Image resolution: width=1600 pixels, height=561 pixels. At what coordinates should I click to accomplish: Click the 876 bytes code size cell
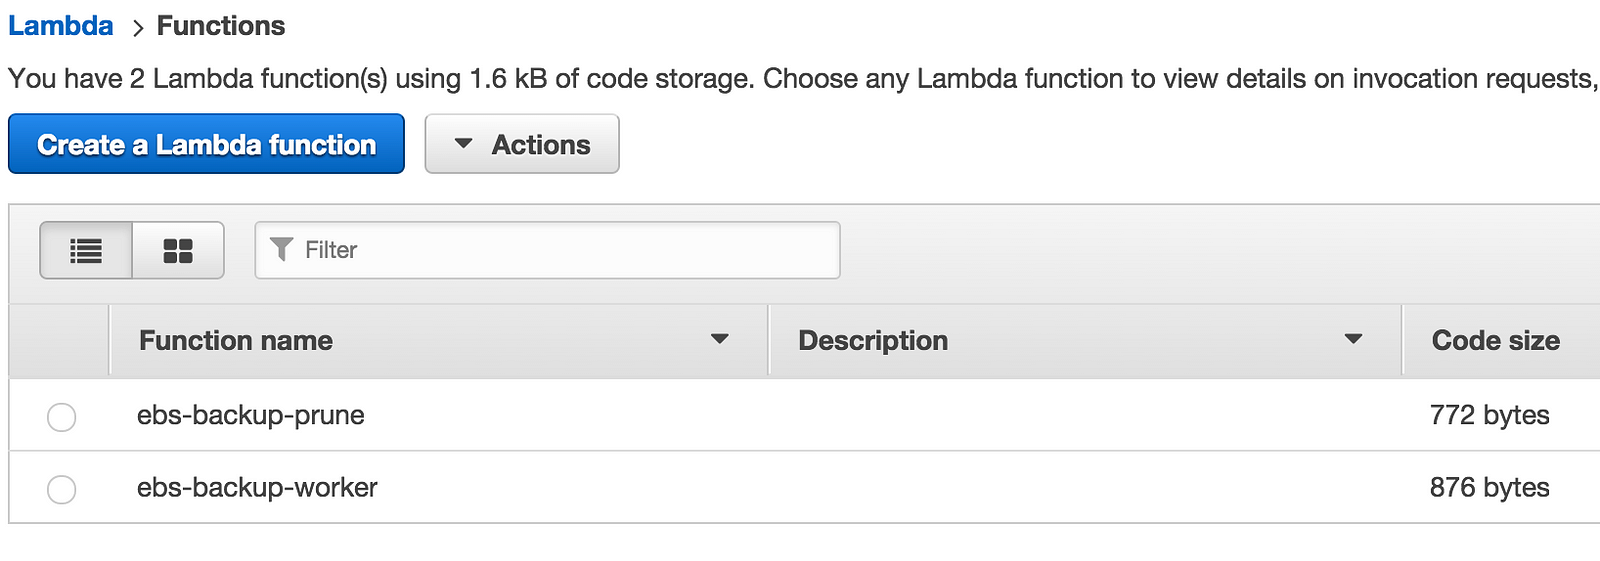pyautogui.click(x=1489, y=488)
